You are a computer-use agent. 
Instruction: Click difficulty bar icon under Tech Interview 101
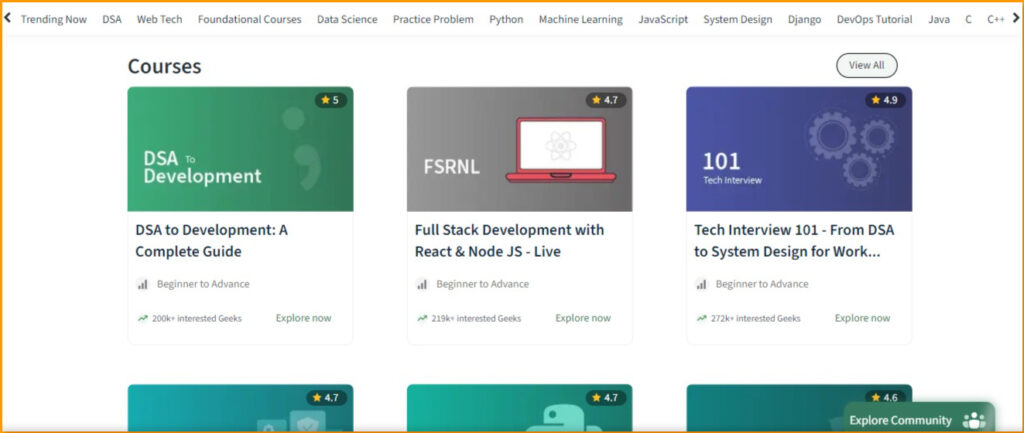click(701, 284)
